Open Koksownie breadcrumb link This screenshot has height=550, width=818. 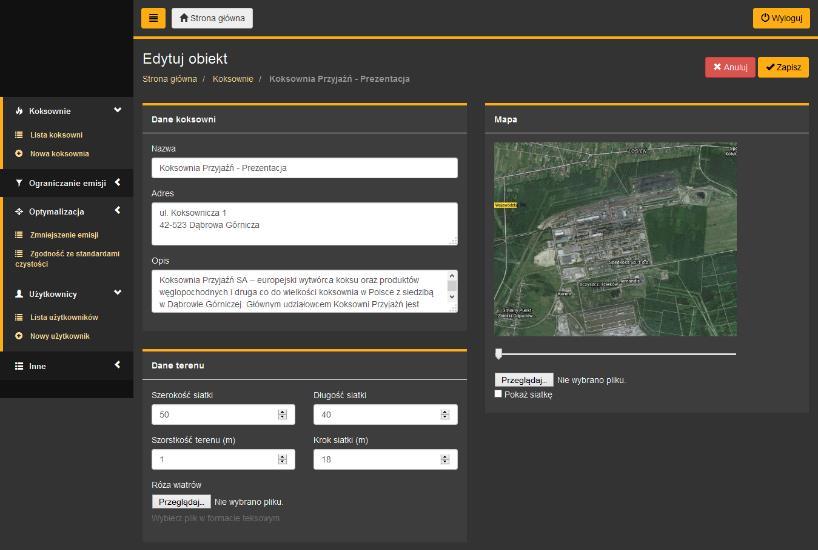tap(233, 79)
